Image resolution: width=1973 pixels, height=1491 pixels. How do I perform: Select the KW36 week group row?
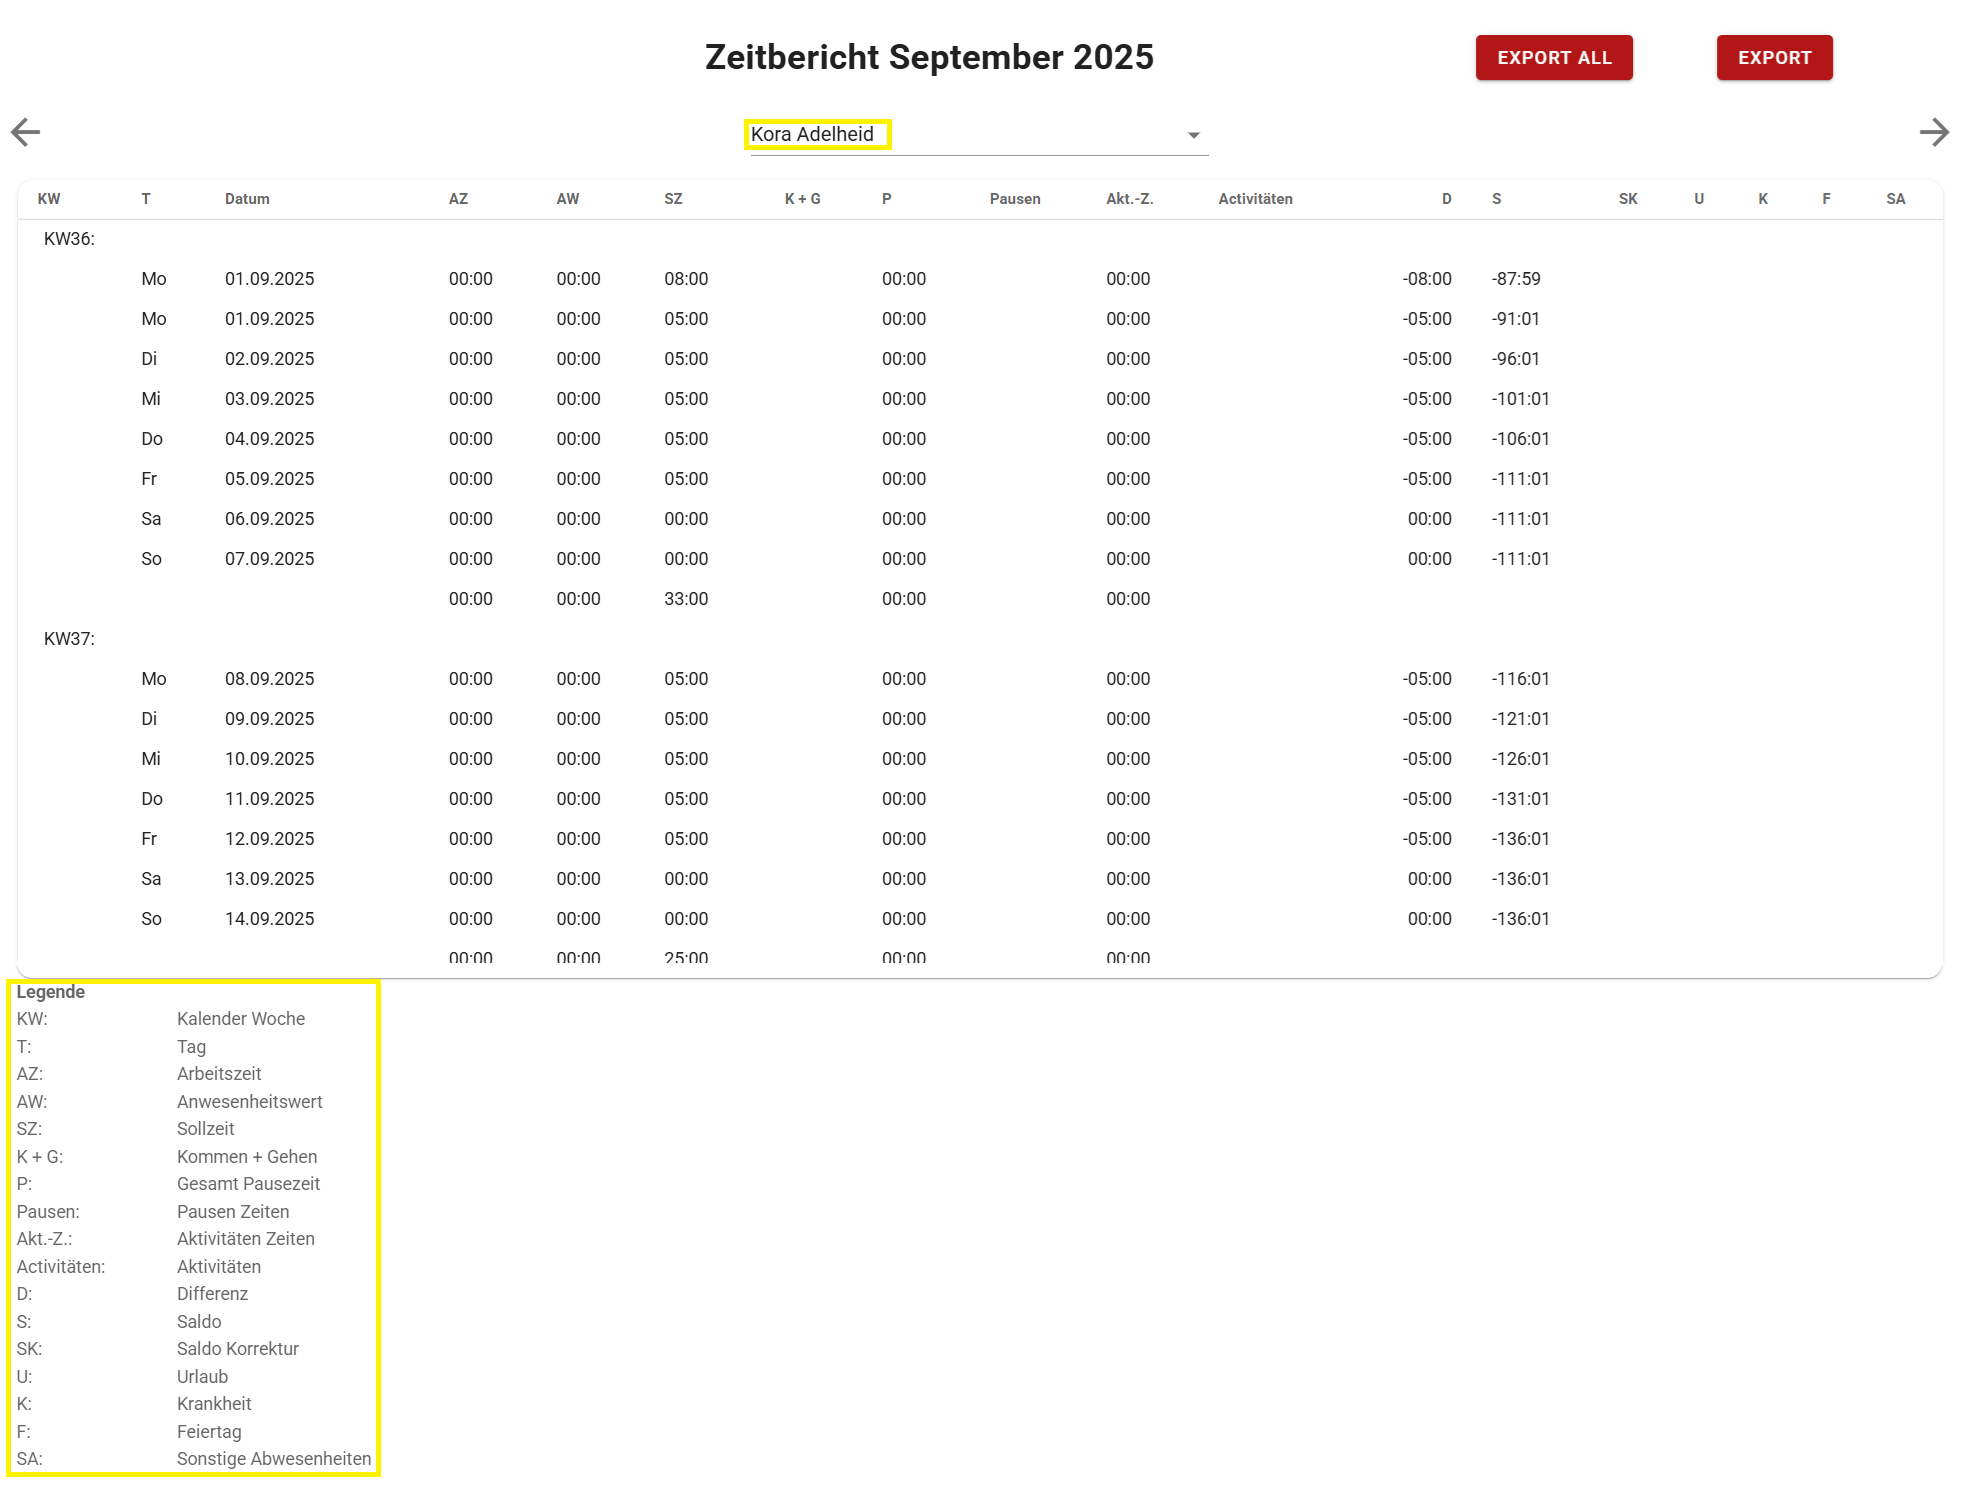69,239
